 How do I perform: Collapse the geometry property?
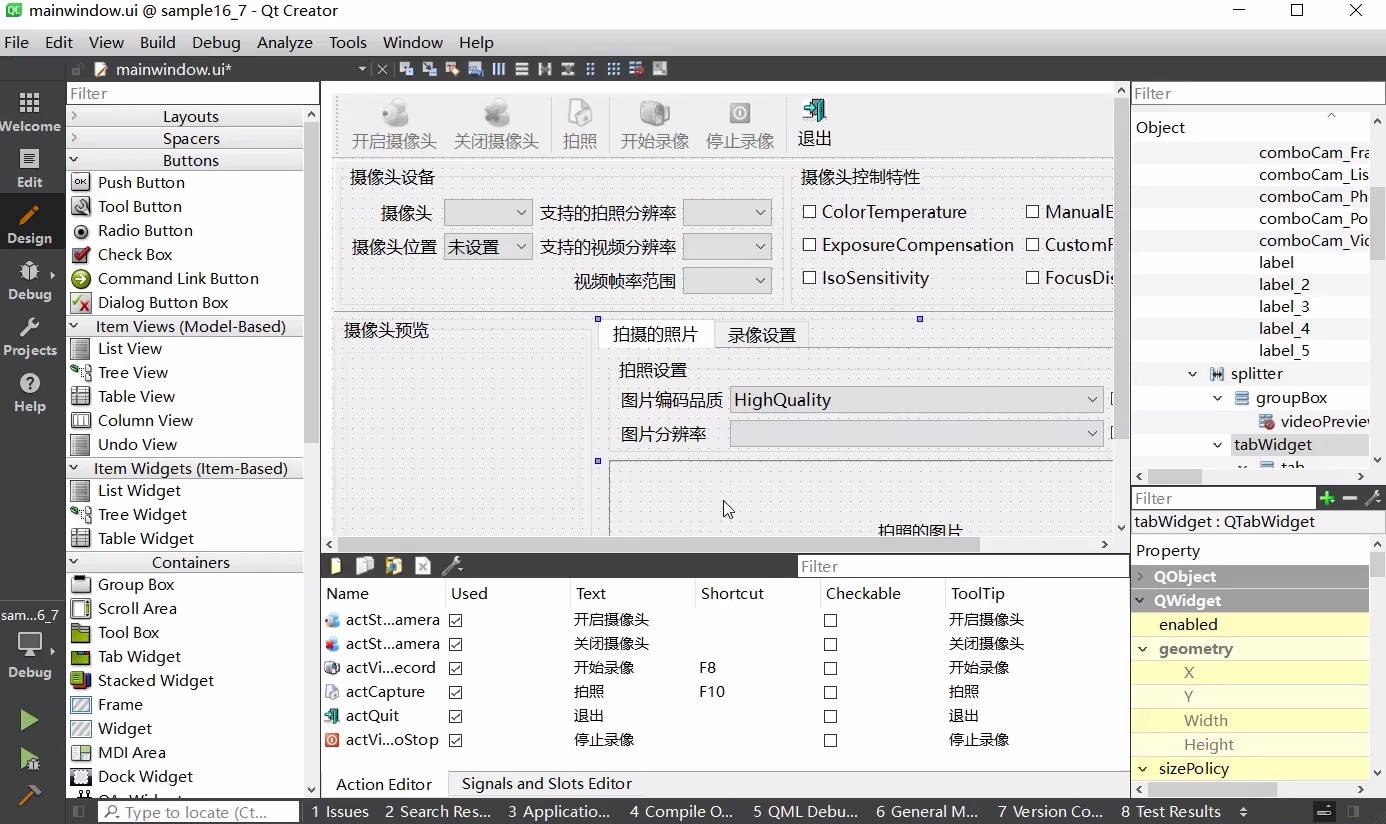pyautogui.click(x=1142, y=648)
